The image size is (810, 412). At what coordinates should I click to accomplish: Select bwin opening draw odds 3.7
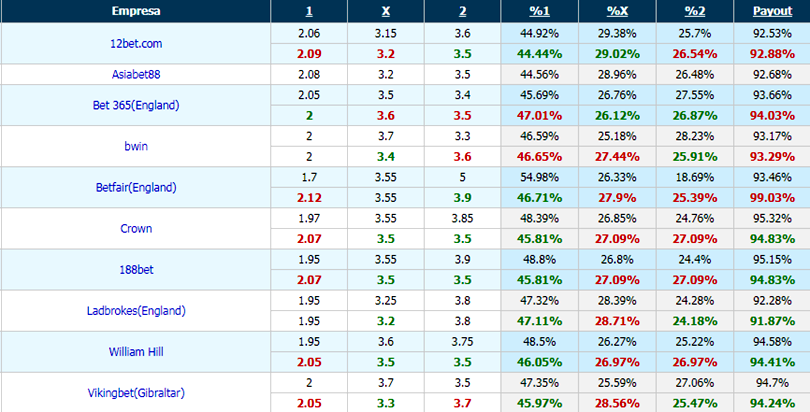(x=386, y=136)
